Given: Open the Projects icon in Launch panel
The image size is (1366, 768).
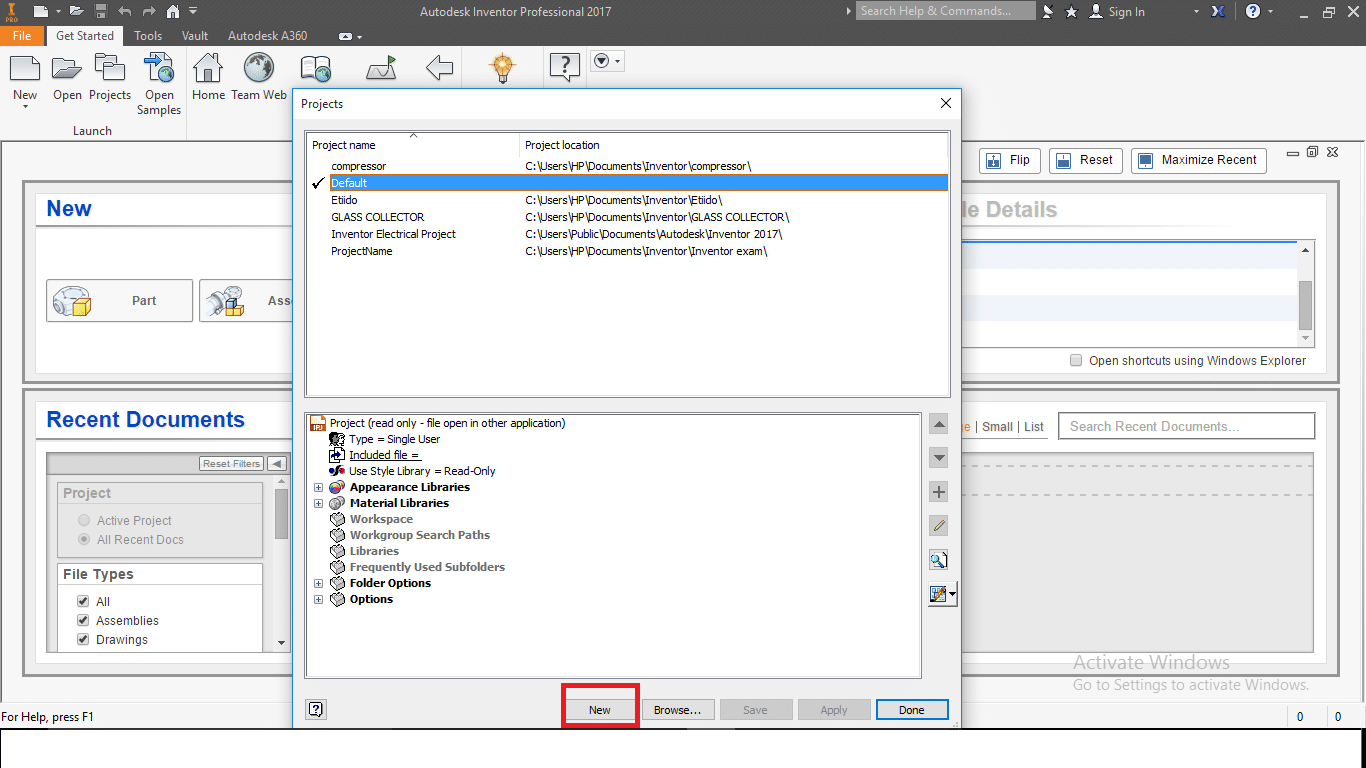Looking at the screenshot, I should coord(110,80).
